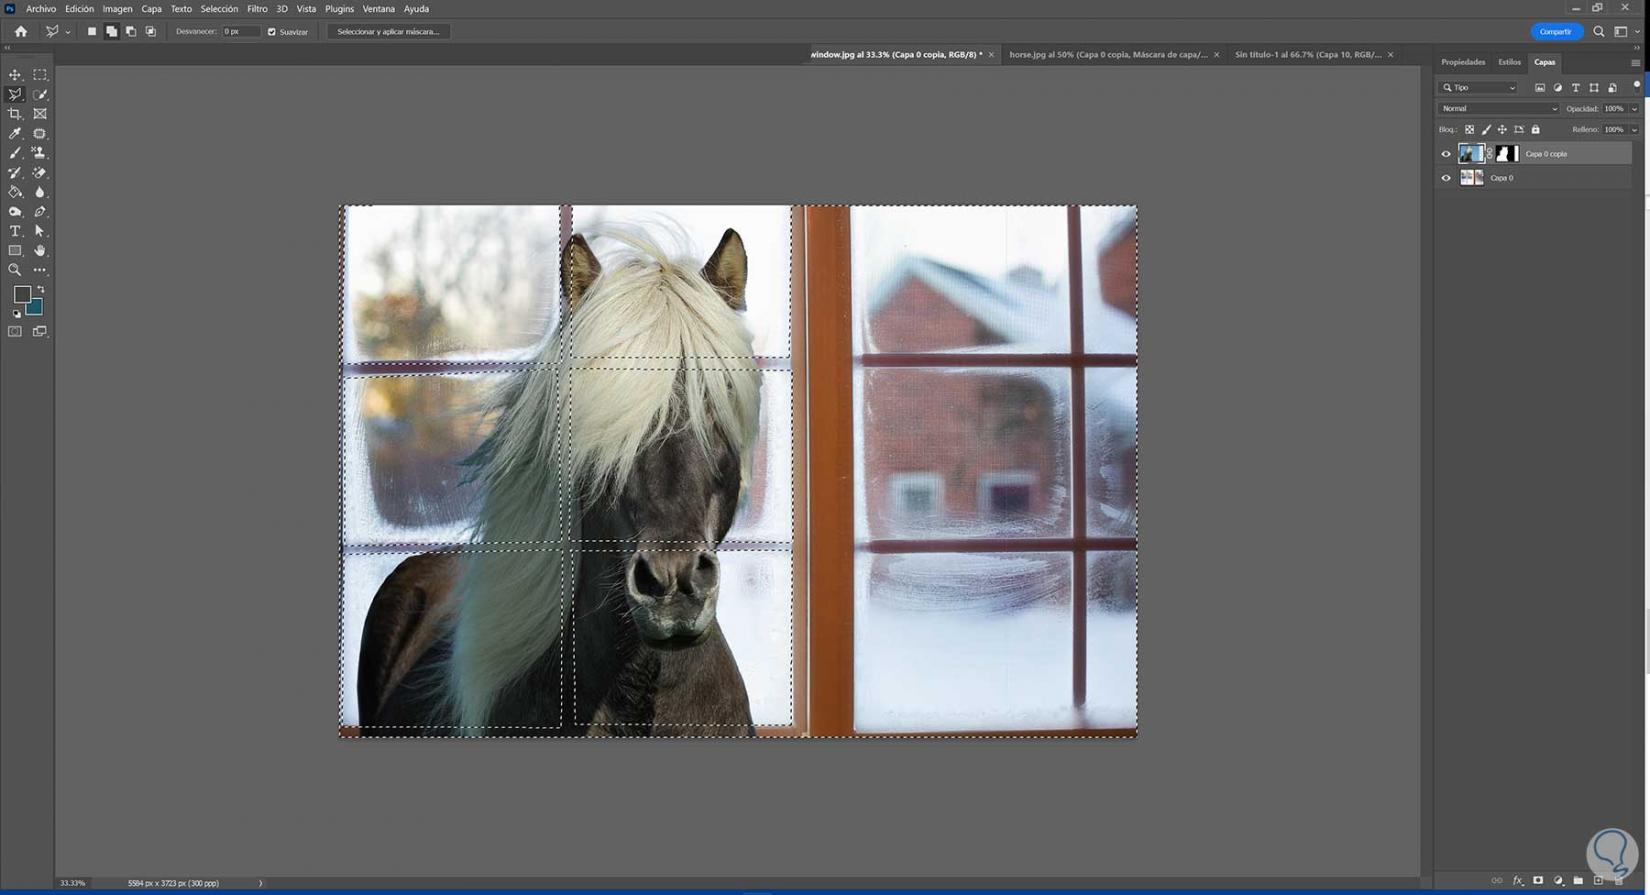Click the background color swatch

[36, 308]
